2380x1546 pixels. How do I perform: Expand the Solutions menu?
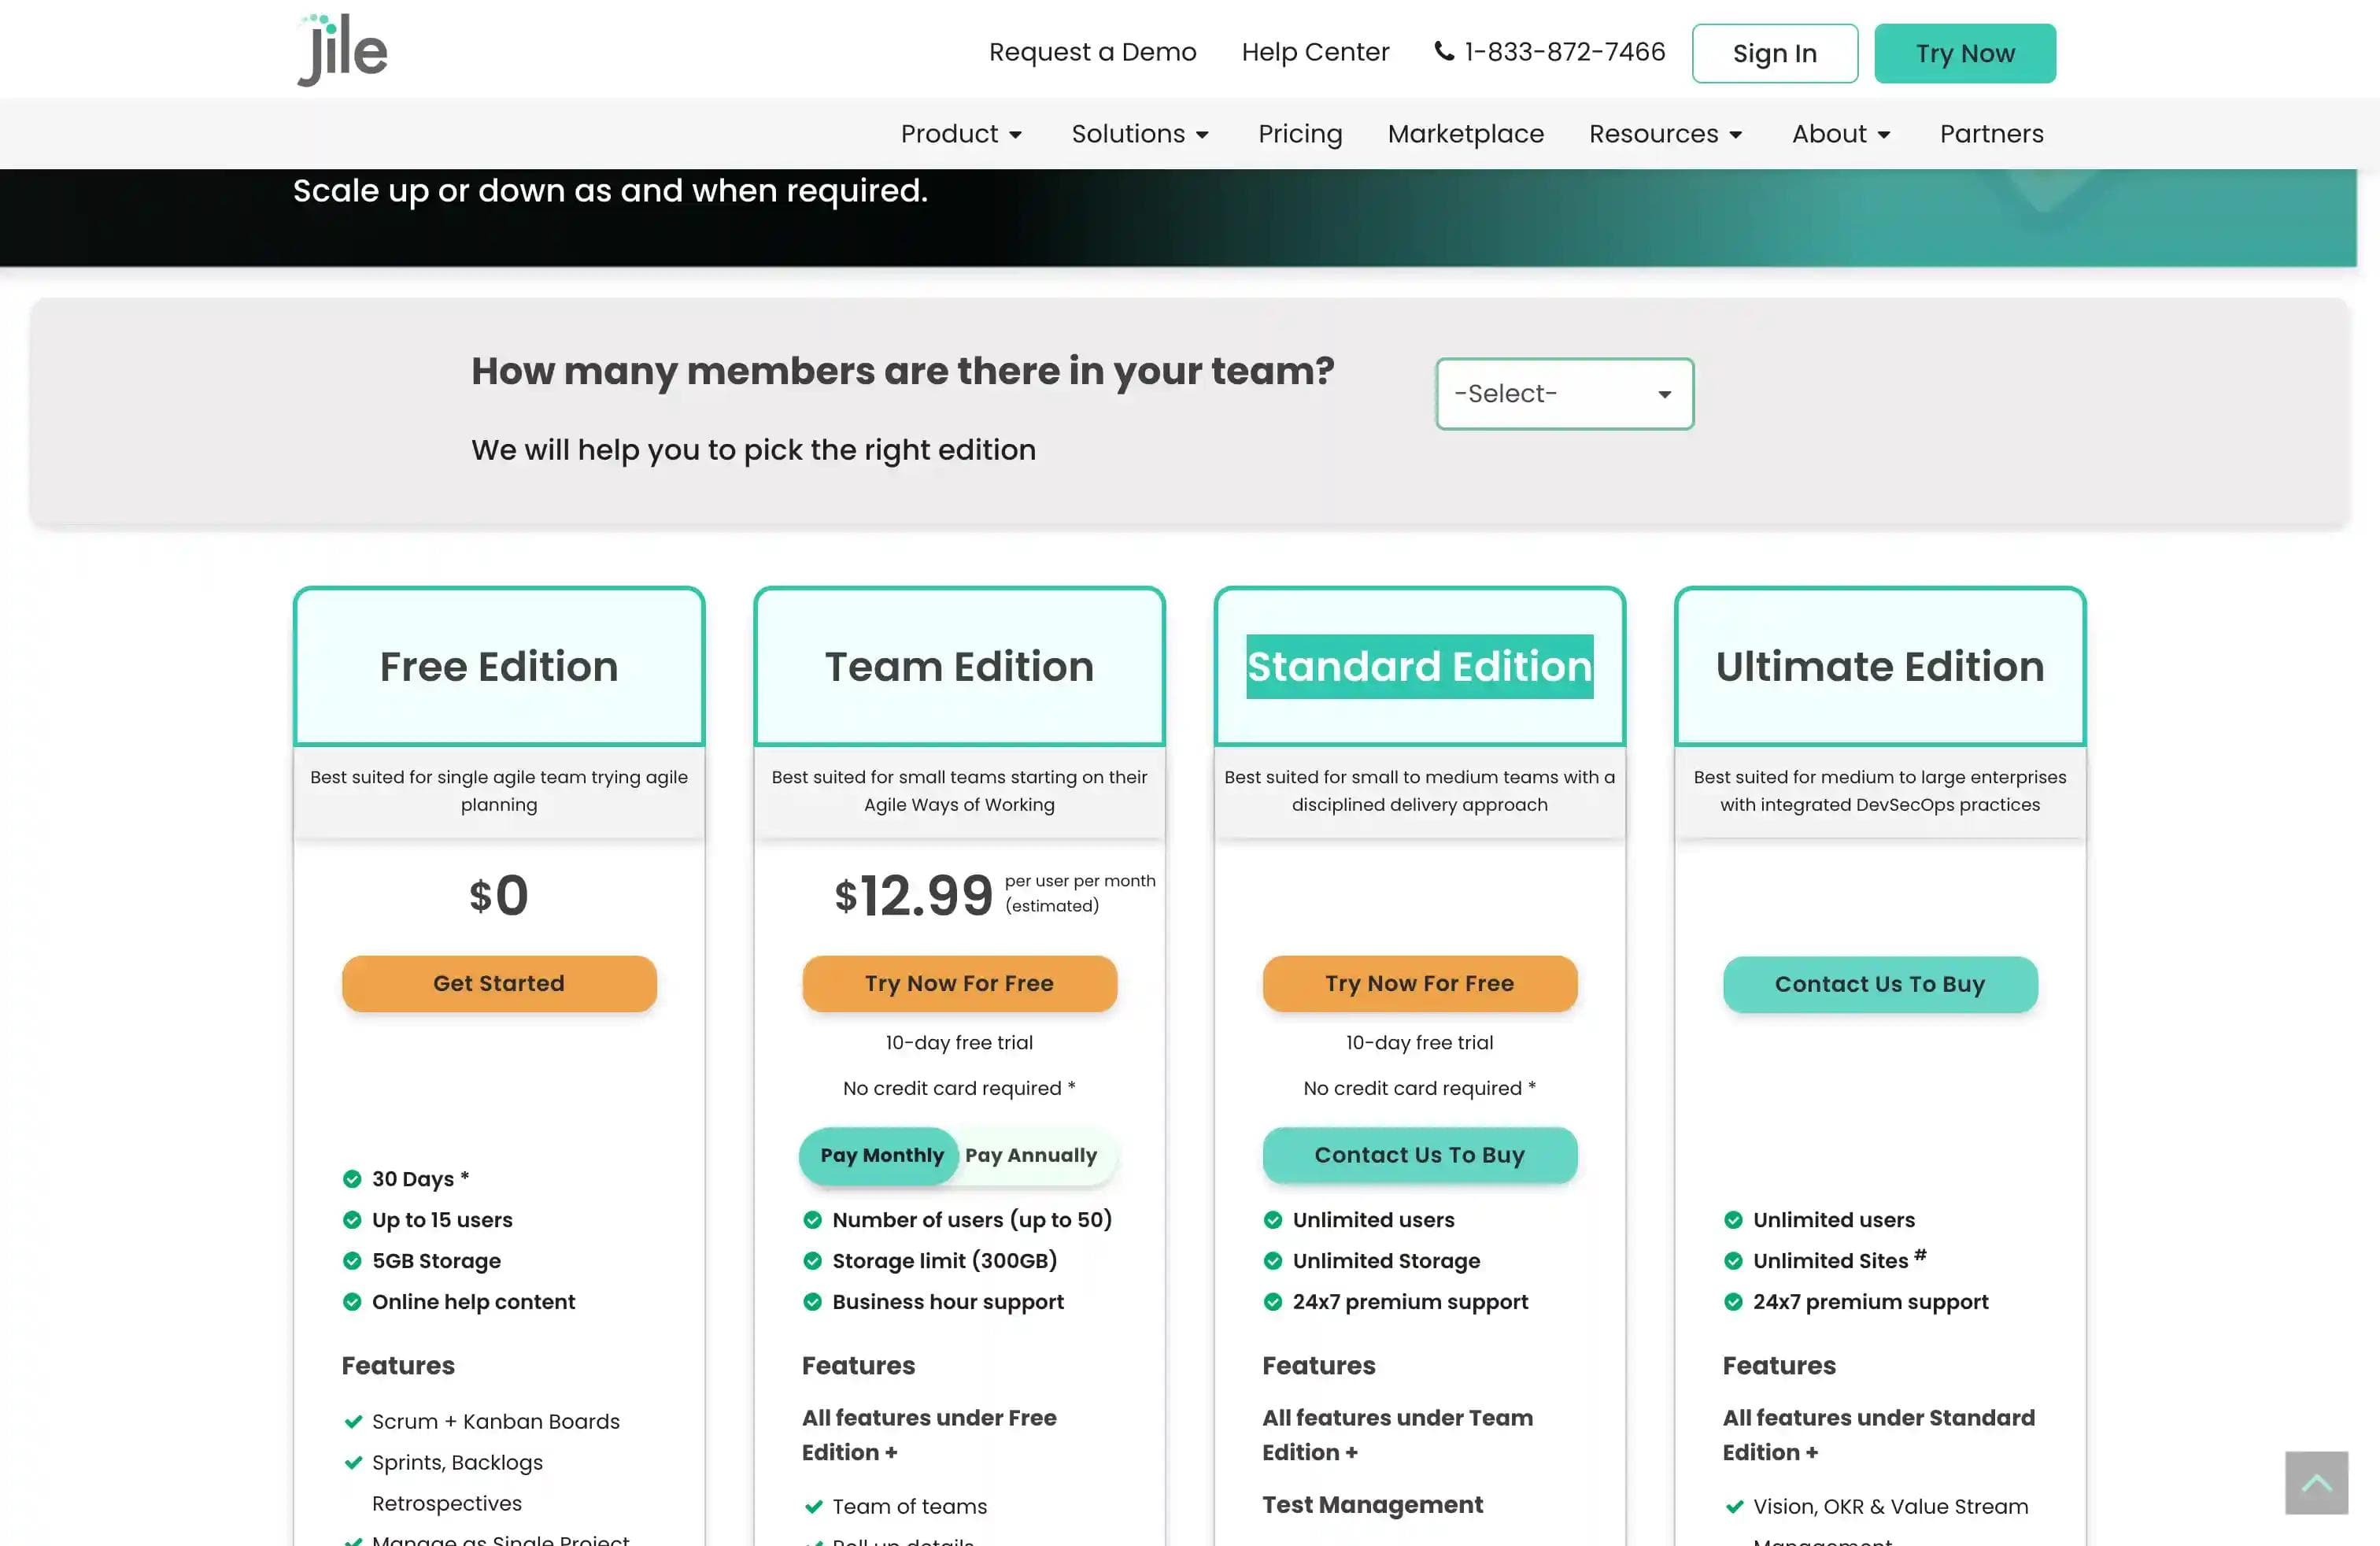[1139, 133]
